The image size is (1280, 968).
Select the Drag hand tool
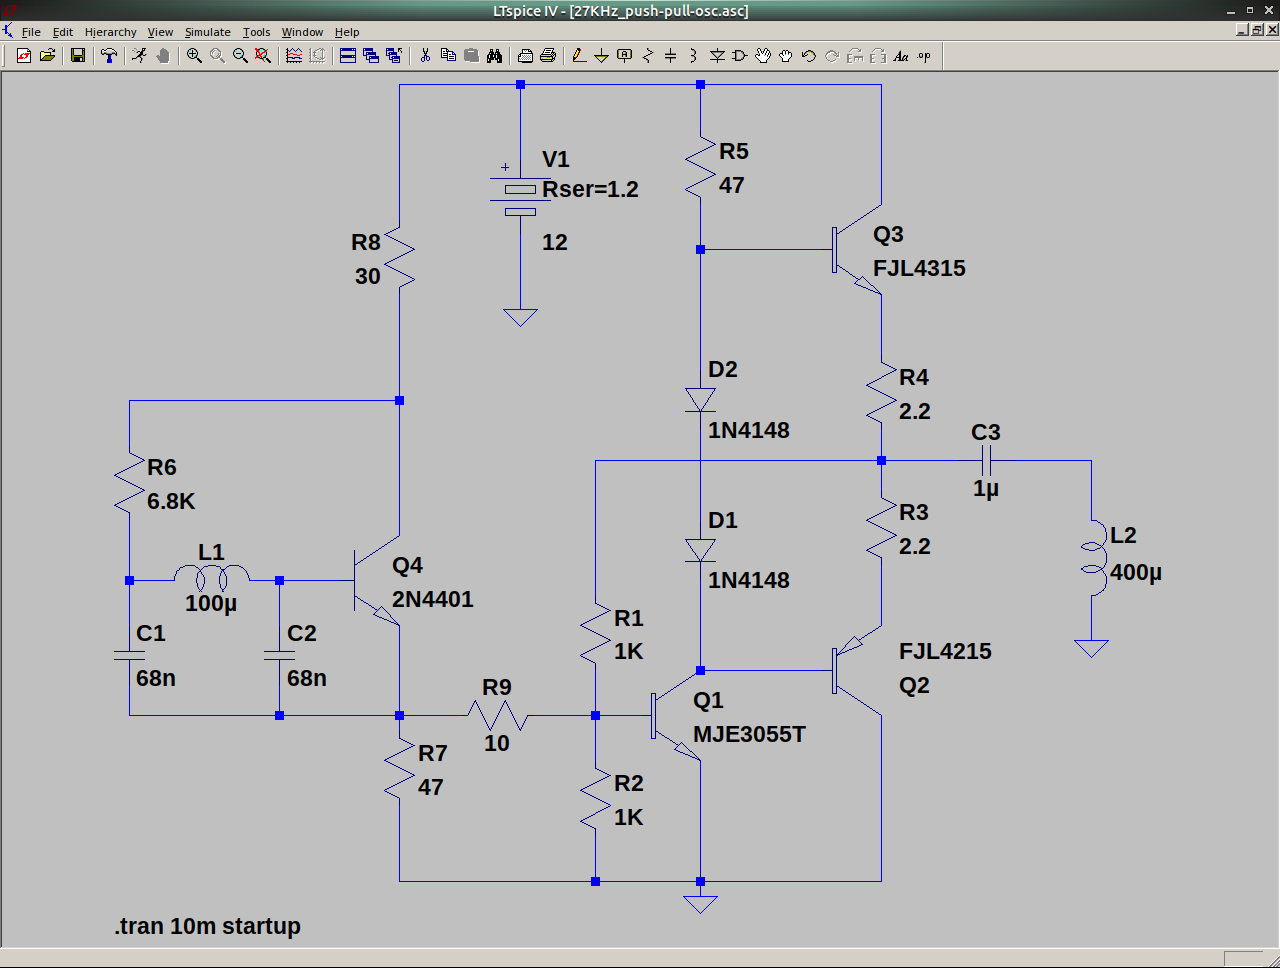click(x=786, y=56)
